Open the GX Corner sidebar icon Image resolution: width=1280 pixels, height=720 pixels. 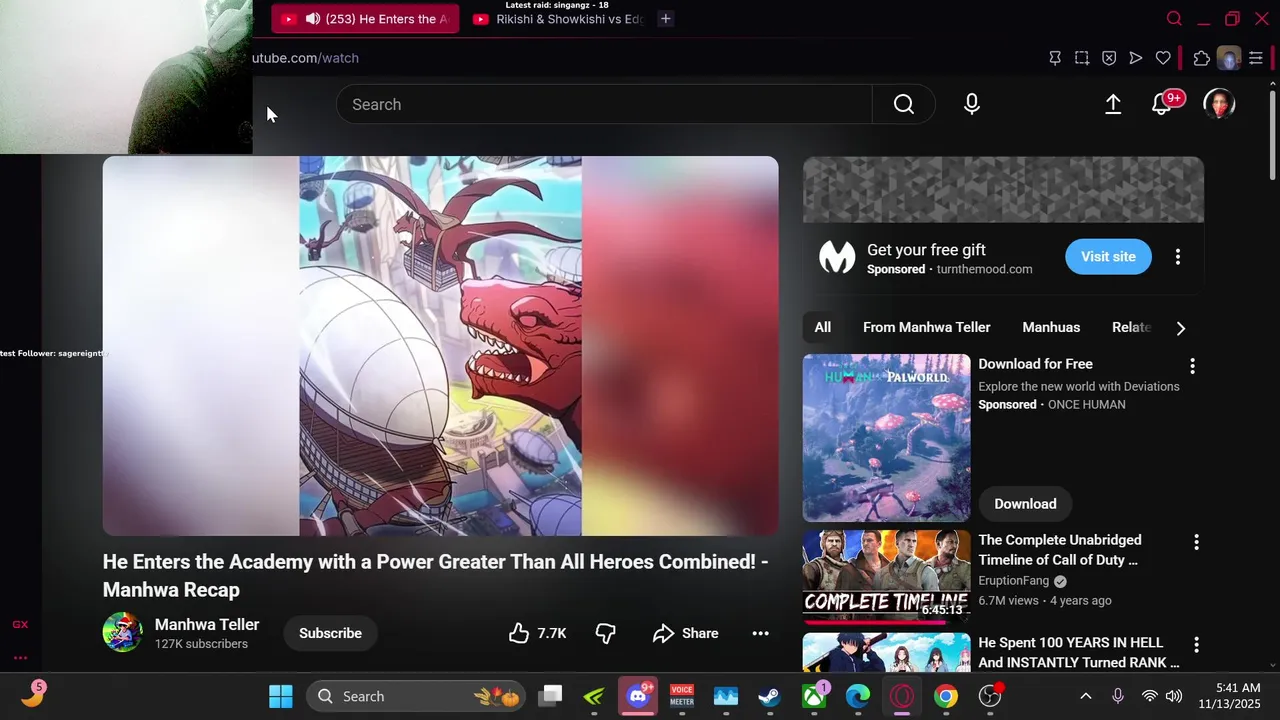pos(20,625)
